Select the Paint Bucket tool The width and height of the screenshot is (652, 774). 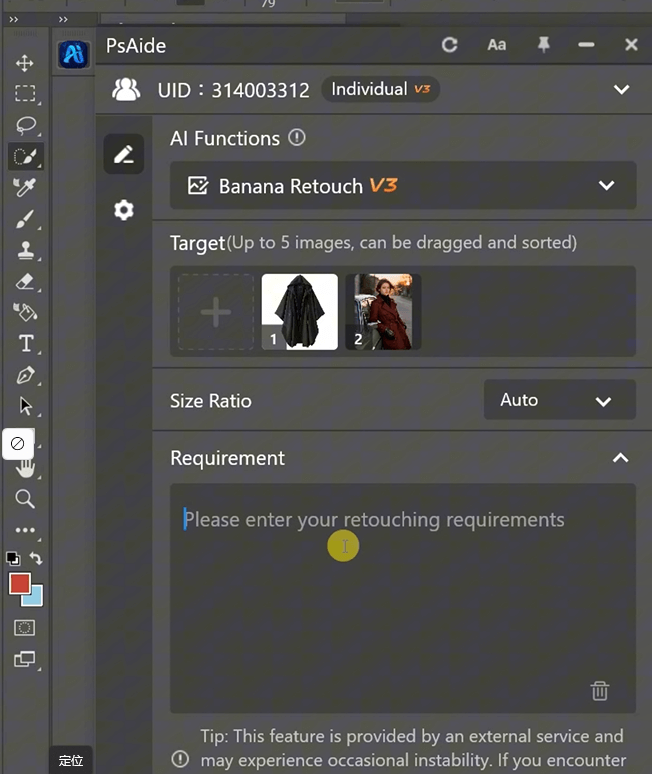click(25, 312)
